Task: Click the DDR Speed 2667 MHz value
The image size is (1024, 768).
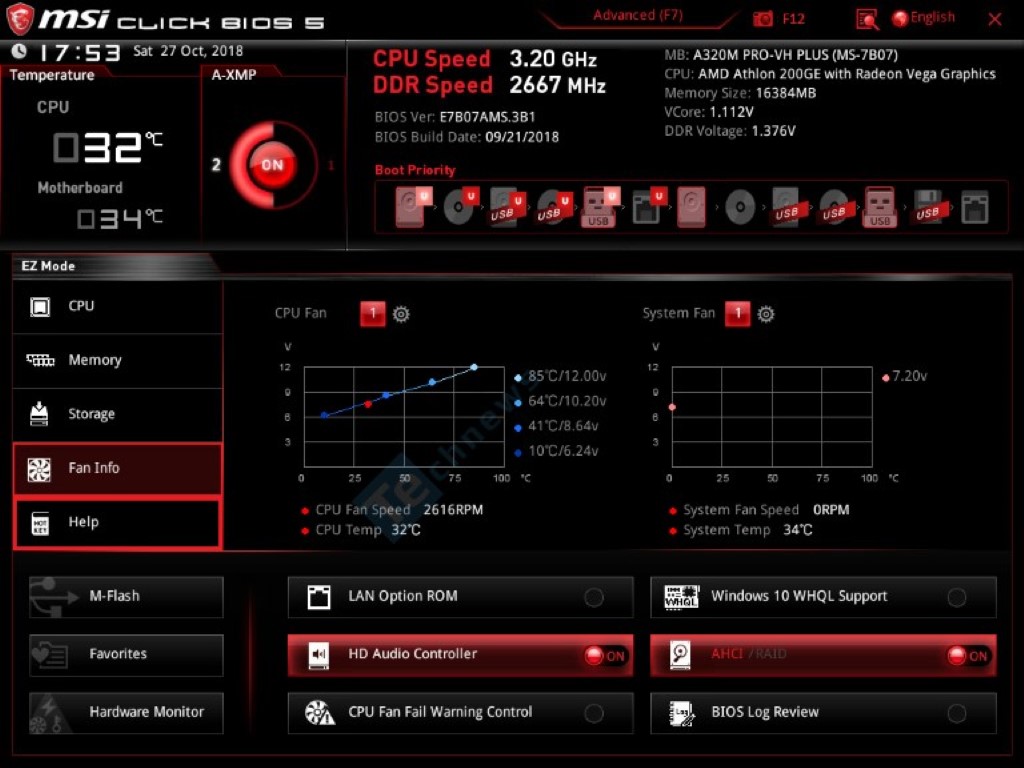Action: 557,86
